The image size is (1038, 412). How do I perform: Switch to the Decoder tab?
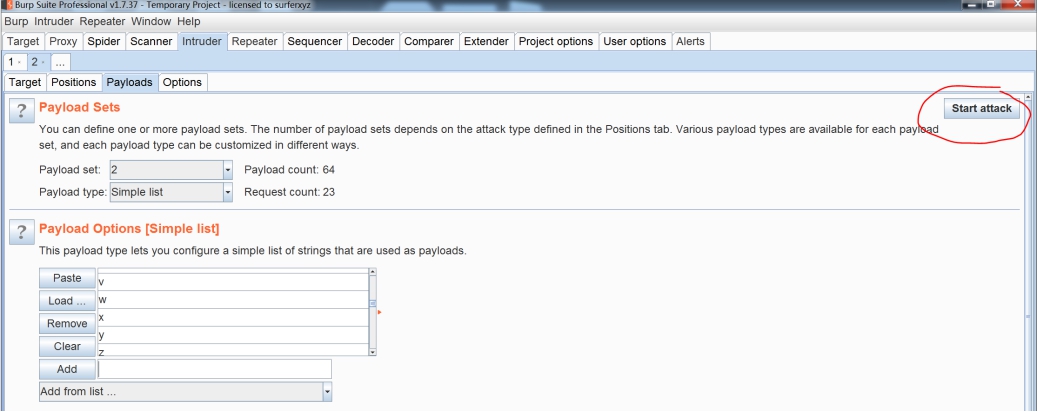point(373,41)
